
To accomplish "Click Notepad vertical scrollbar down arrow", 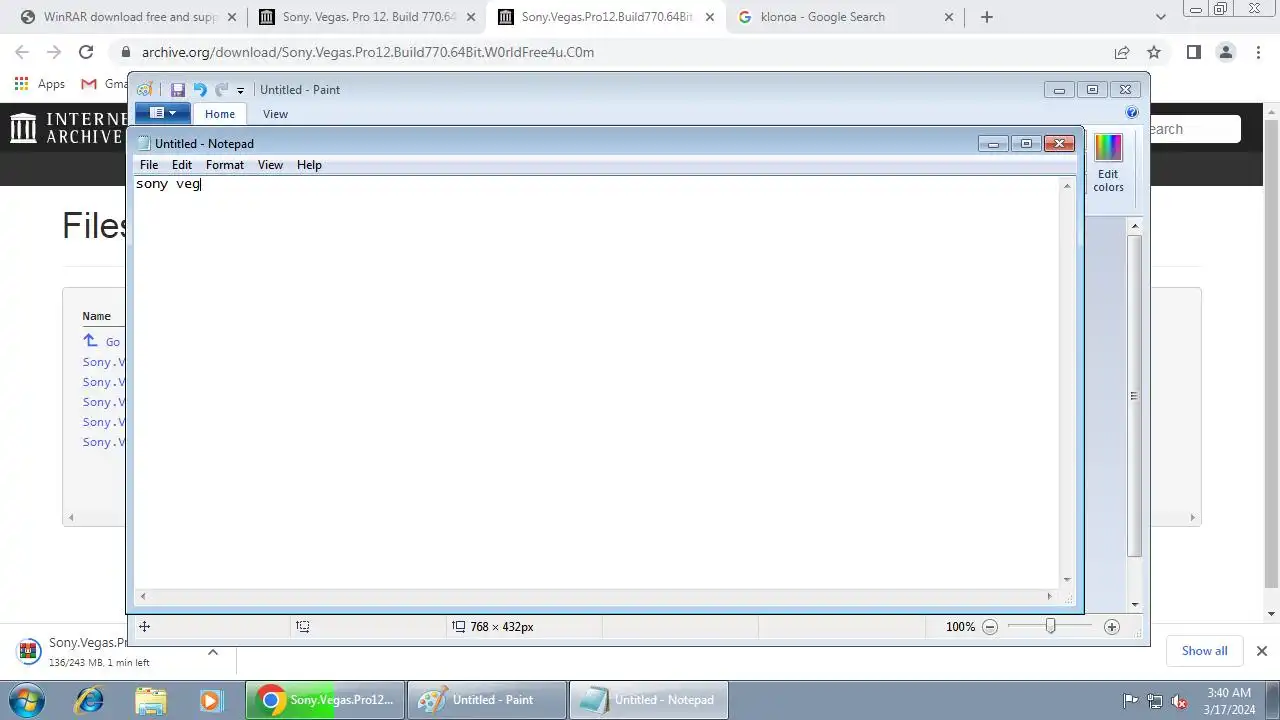I will pyautogui.click(x=1067, y=579).
